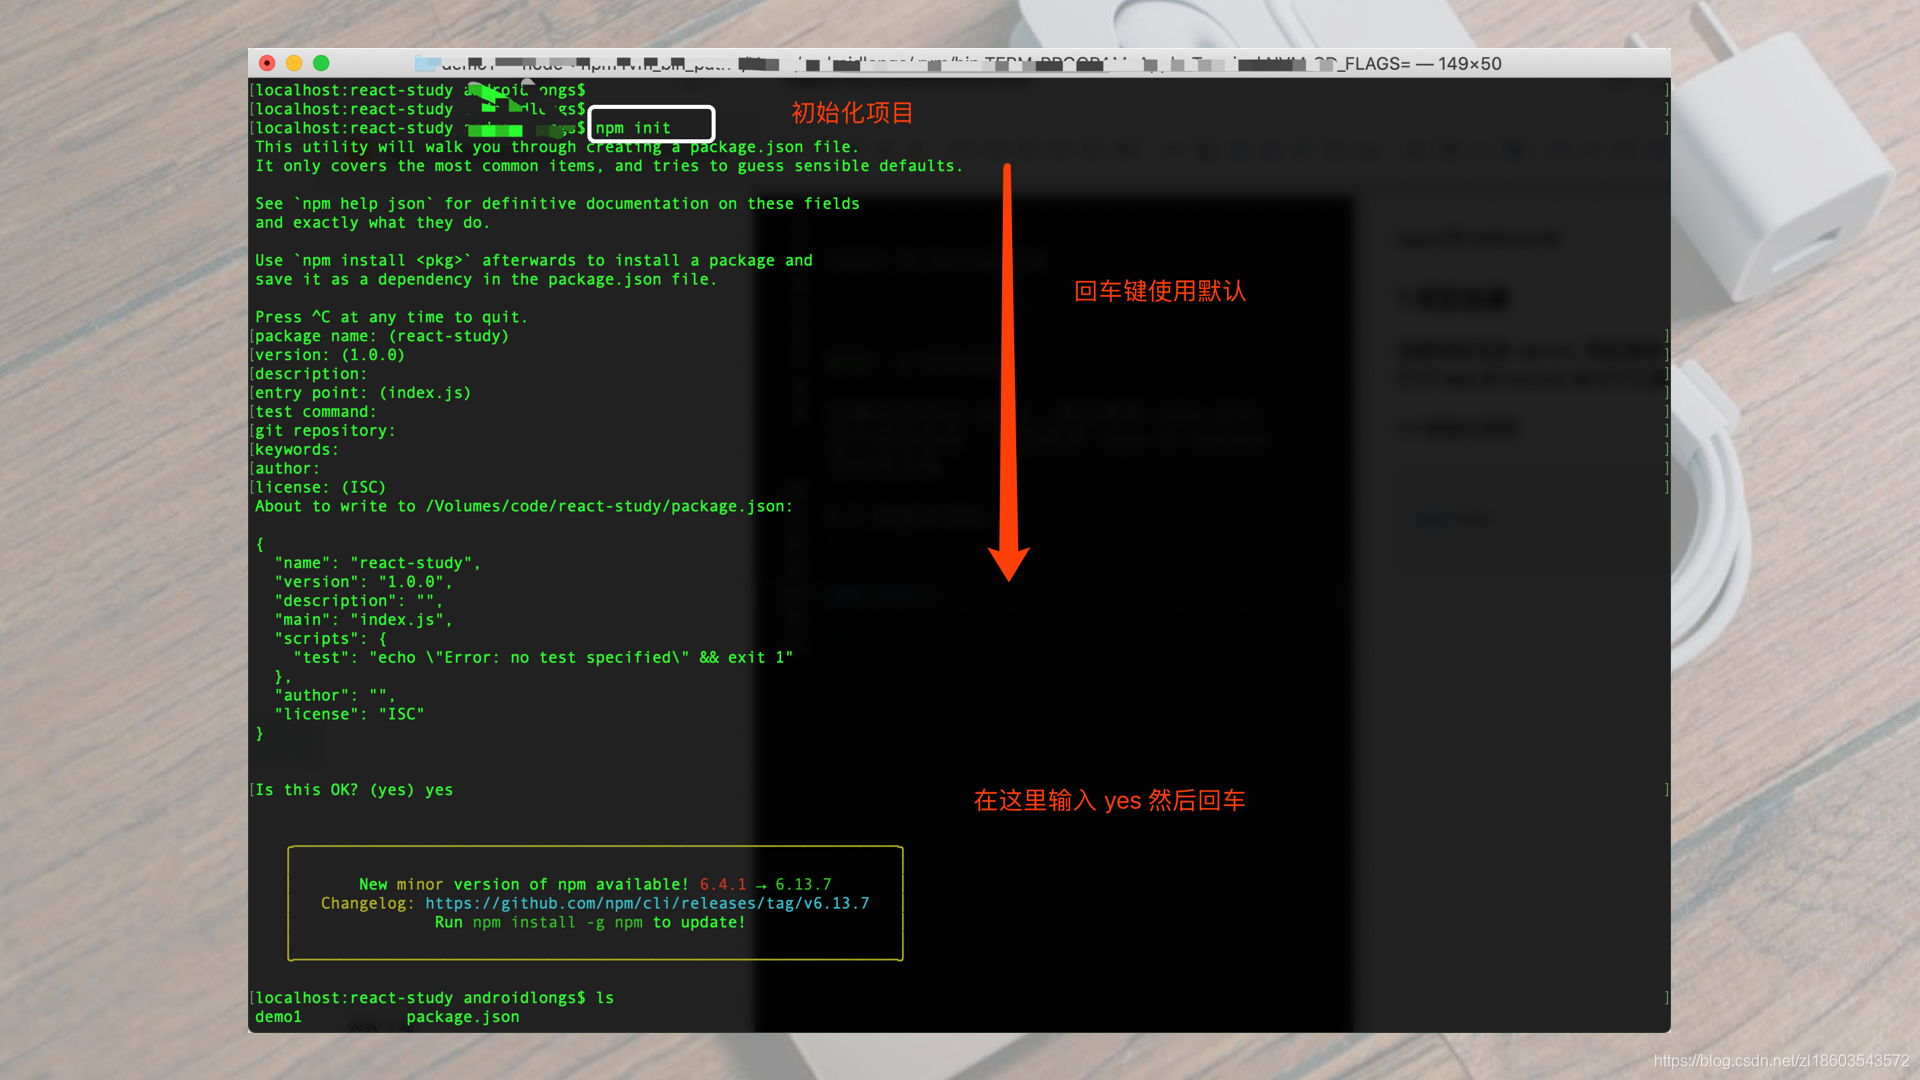The image size is (1920, 1080).
Task: Click 'demo1' in the ls output
Action: point(278,1017)
